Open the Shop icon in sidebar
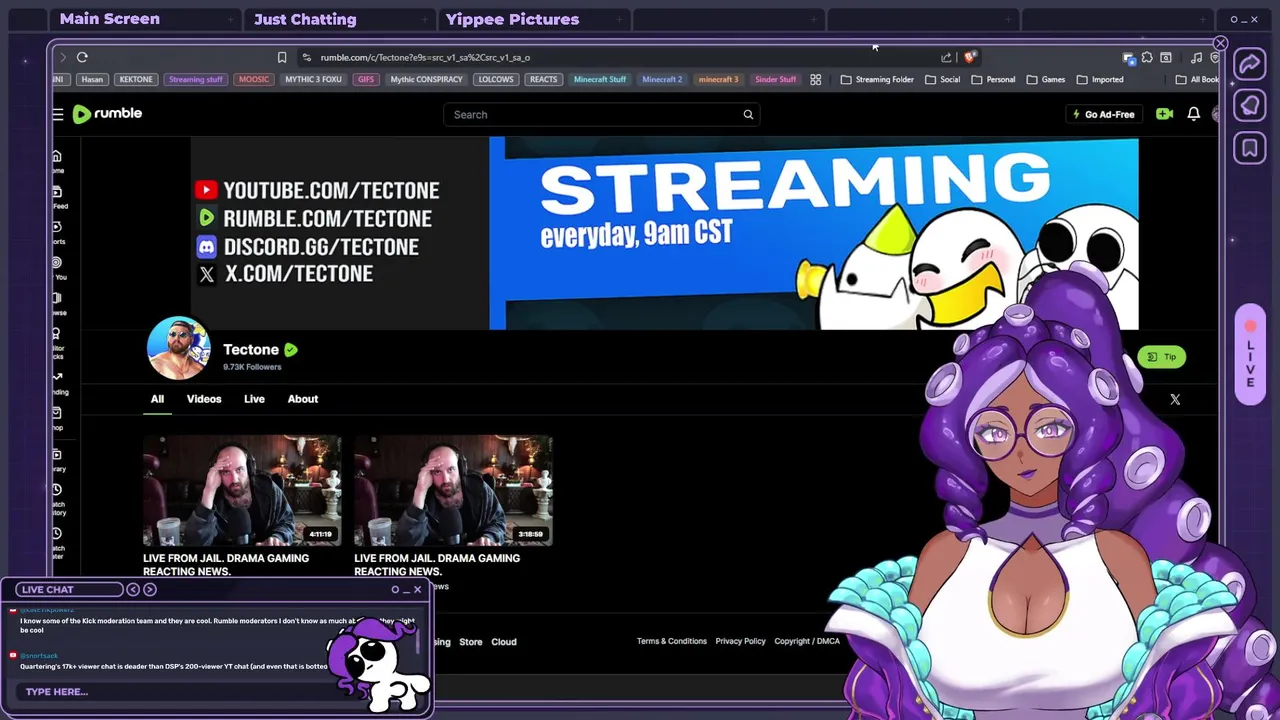The width and height of the screenshot is (1280, 720). [x=57, y=413]
